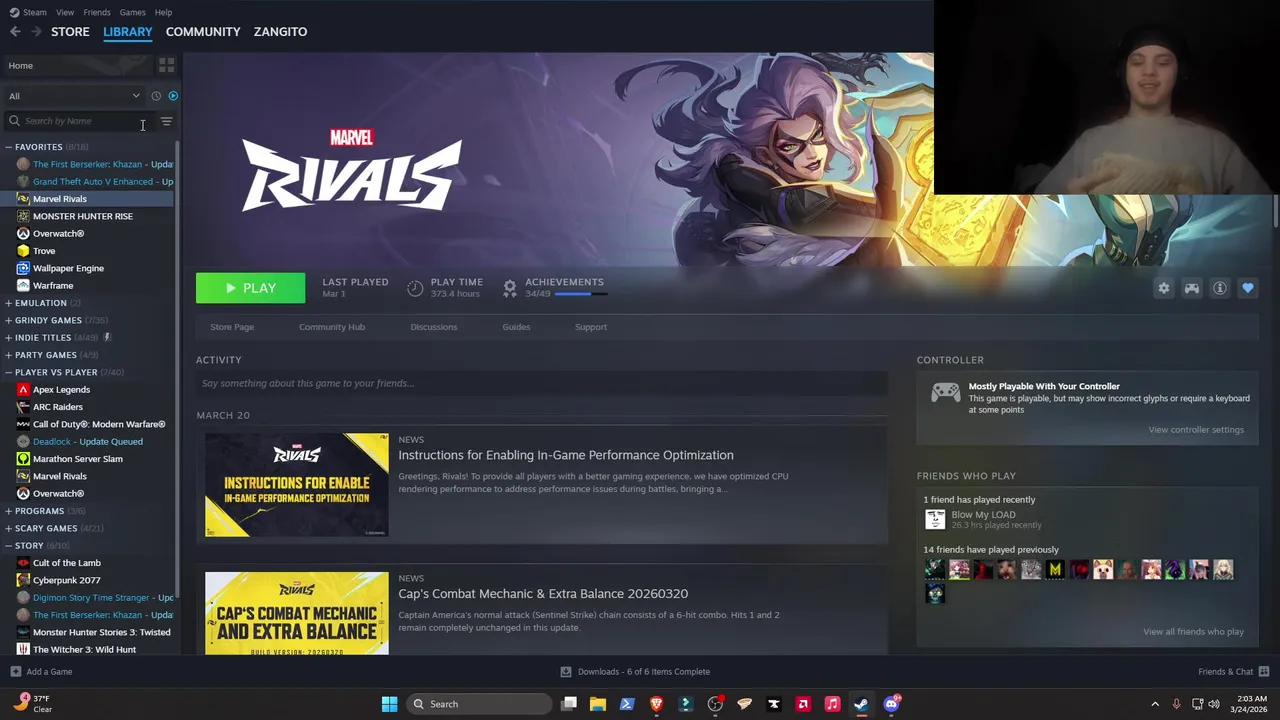Click the achievements trophy icon
Image resolution: width=1280 pixels, height=720 pixels.
click(x=510, y=288)
